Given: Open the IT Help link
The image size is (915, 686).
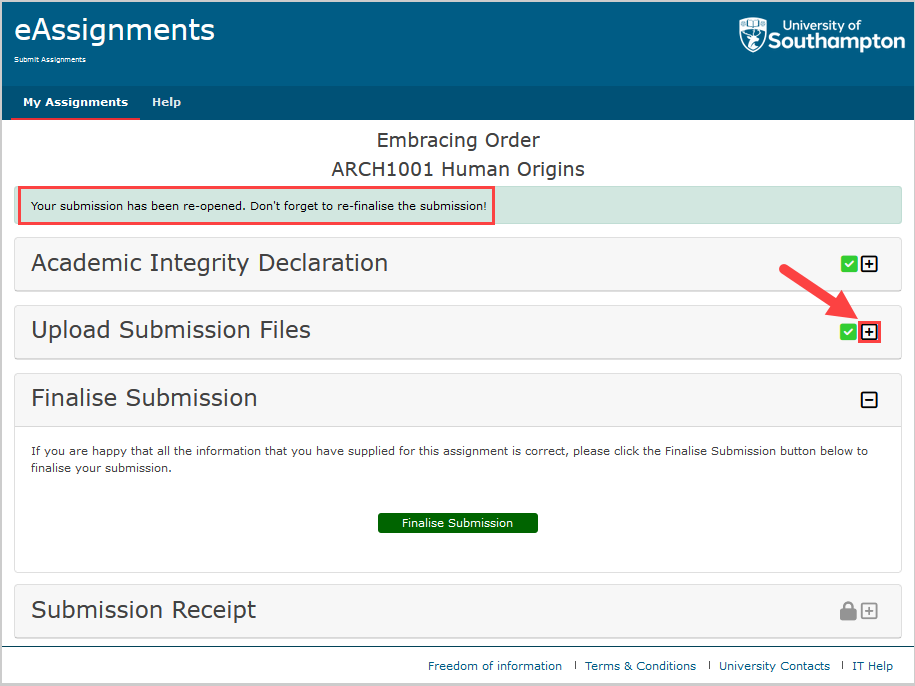Looking at the screenshot, I should (x=872, y=665).
